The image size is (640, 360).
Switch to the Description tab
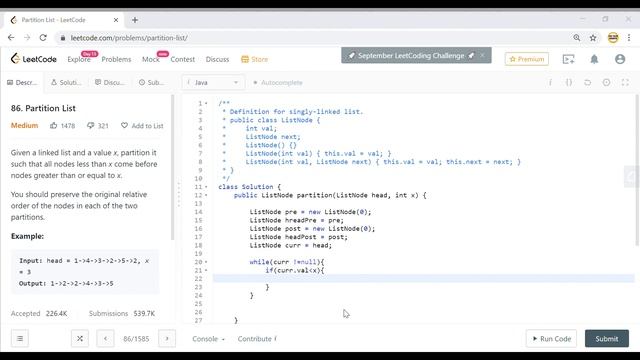(x=22, y=82)
